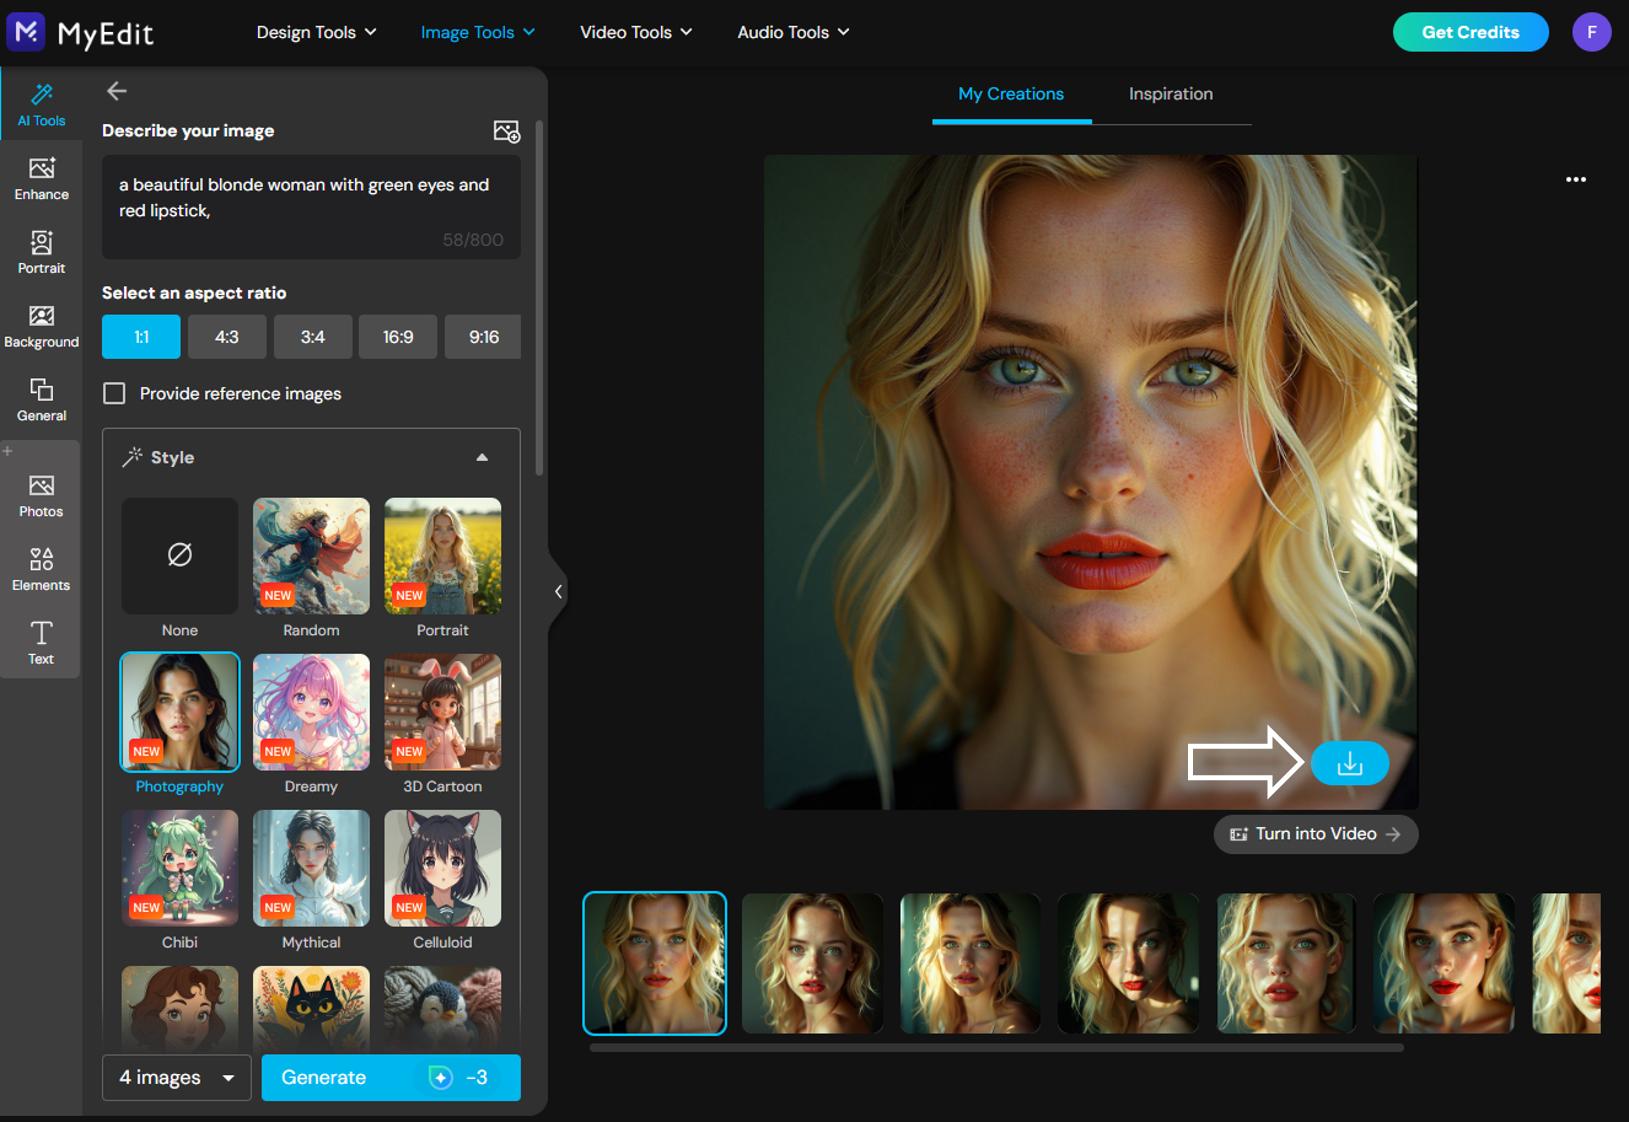Screen dimensions: 1629x1122
Task: Open the Design Tools dropdown menu
Action: coord(316,32)
